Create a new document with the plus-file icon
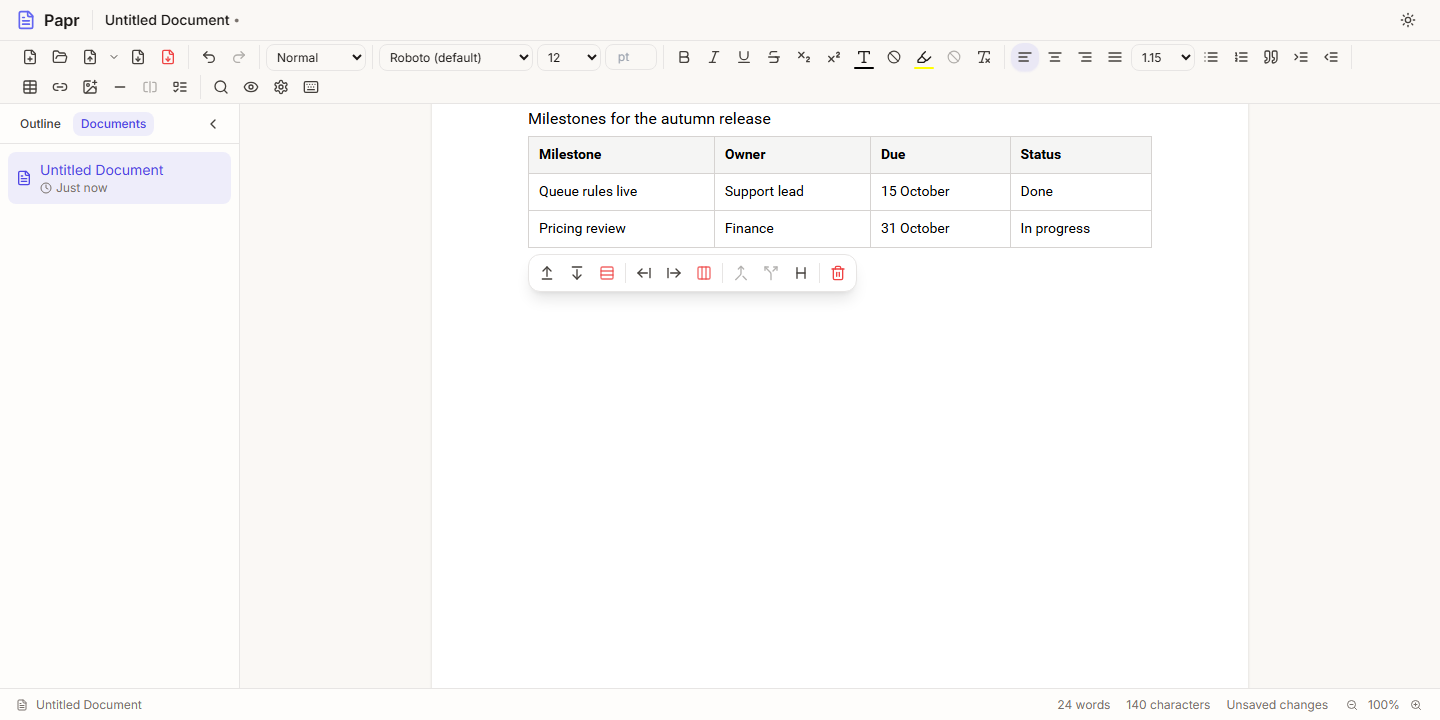The width and height of the screenshot is (1440, 720). 30,57
